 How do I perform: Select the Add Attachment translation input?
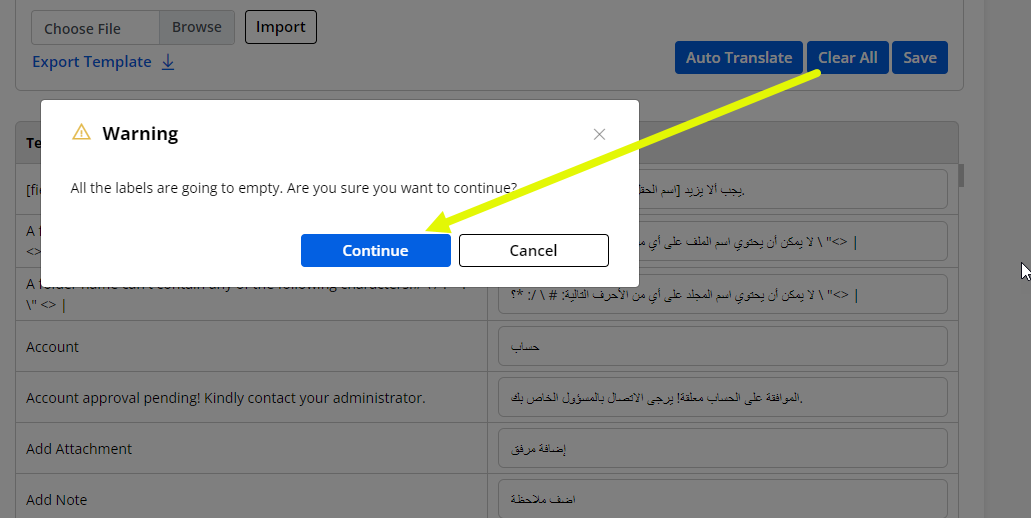click(722, 449)
